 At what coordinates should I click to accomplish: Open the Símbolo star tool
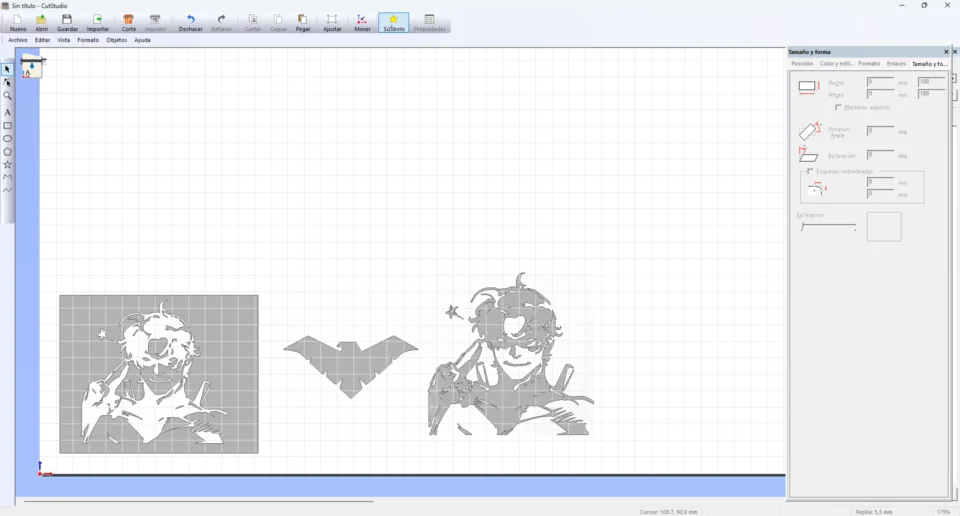point(394,23)
